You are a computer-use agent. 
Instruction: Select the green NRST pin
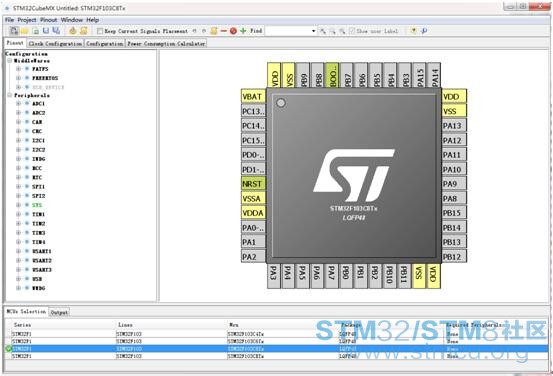coord(253,184)
